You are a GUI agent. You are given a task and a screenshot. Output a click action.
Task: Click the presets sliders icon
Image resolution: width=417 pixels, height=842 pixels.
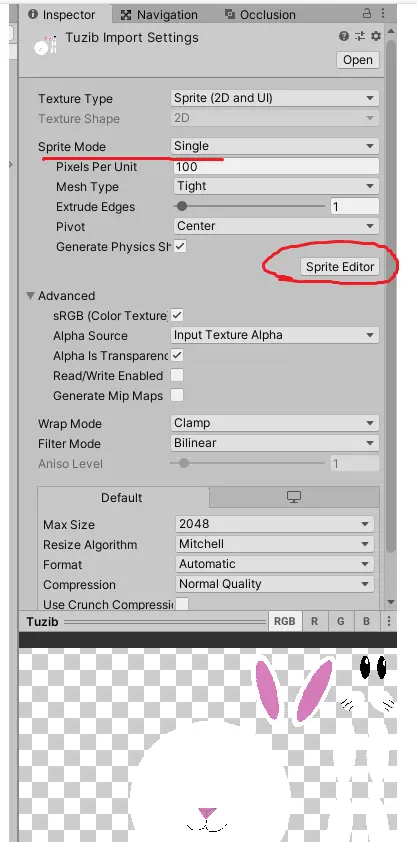pos(360,37)
